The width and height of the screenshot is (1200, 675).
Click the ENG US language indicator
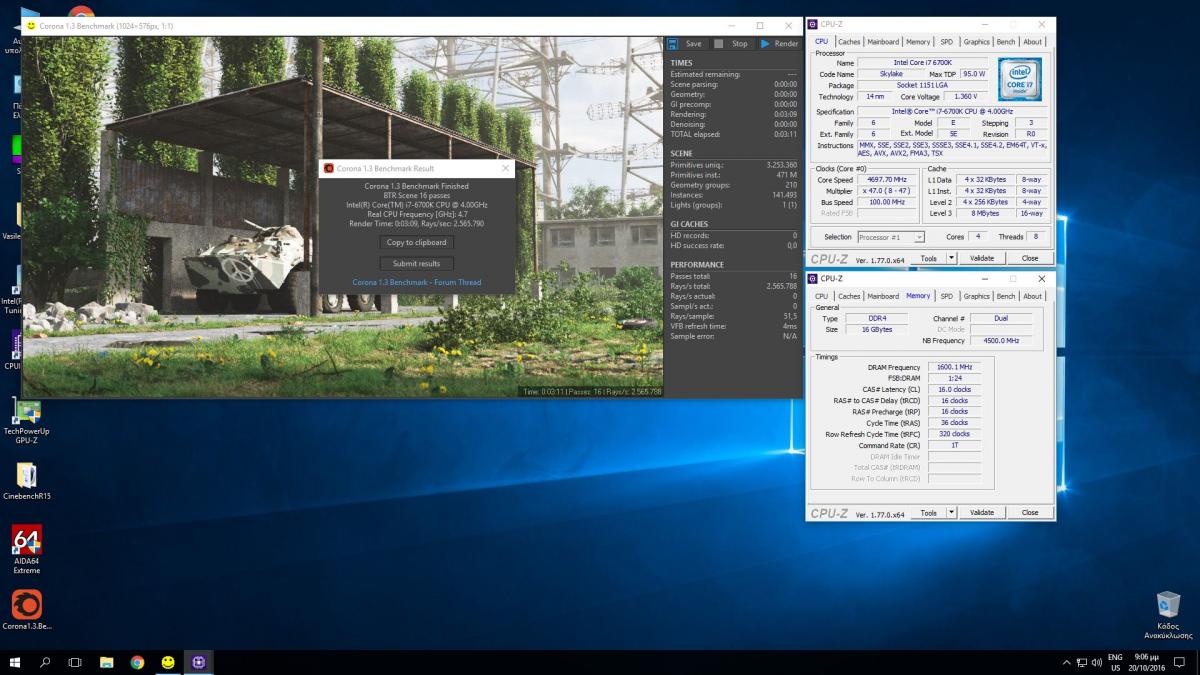click(1115, 662)
